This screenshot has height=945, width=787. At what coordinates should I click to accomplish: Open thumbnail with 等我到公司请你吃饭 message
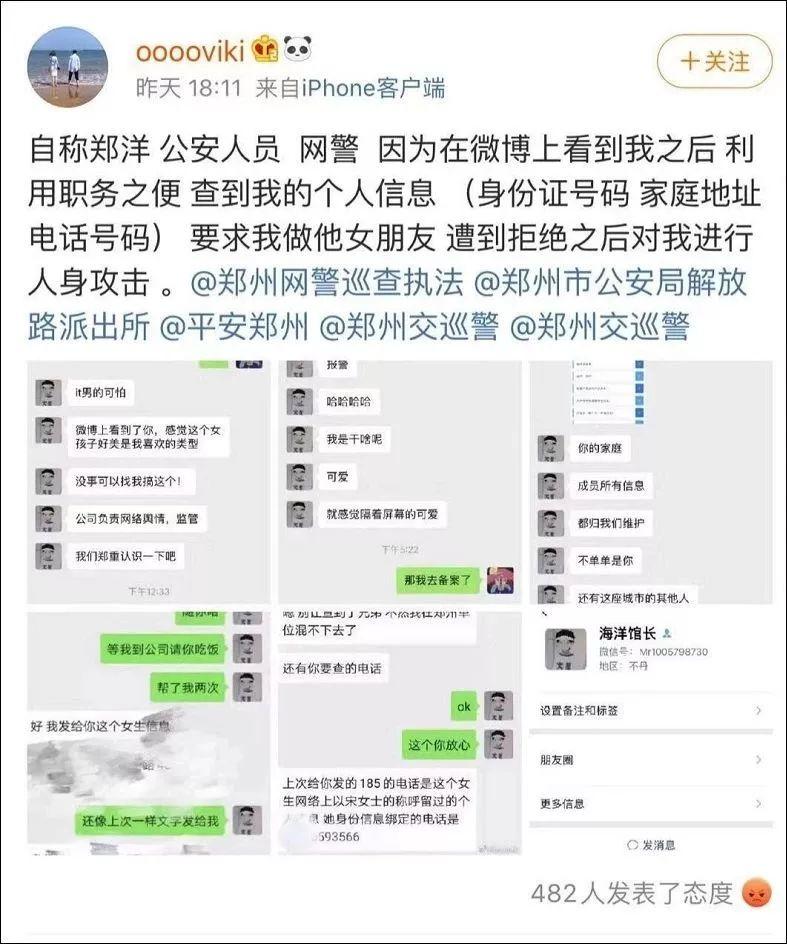point(148,733)
